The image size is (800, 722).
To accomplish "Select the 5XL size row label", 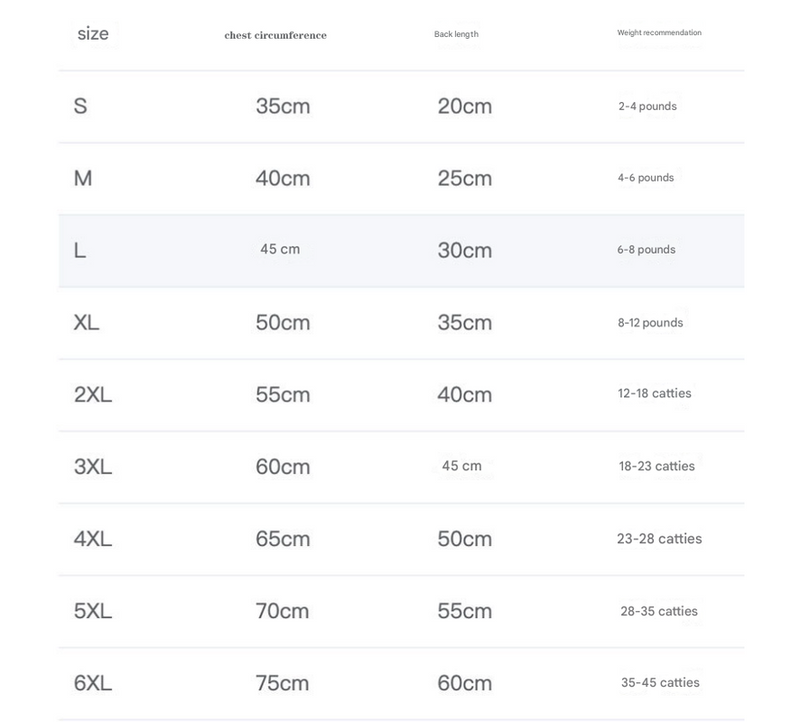I will click(93, 611).
